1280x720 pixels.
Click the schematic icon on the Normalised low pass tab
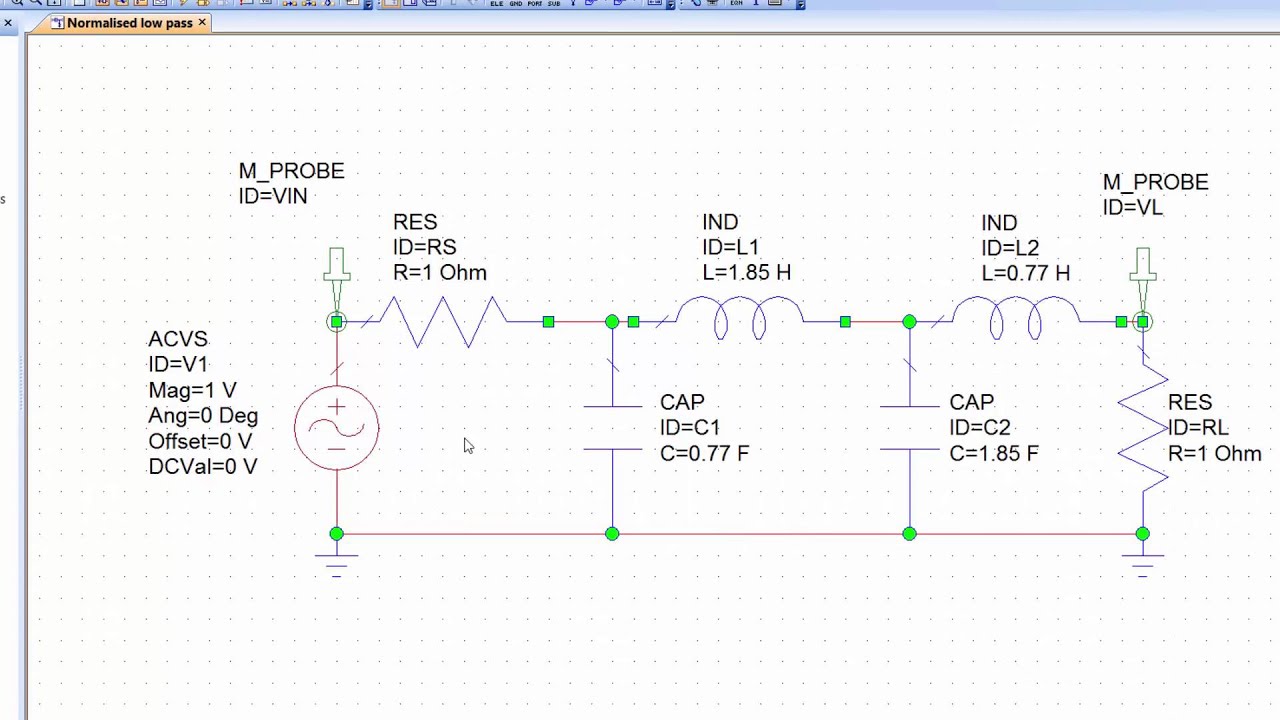coord(58,23)
